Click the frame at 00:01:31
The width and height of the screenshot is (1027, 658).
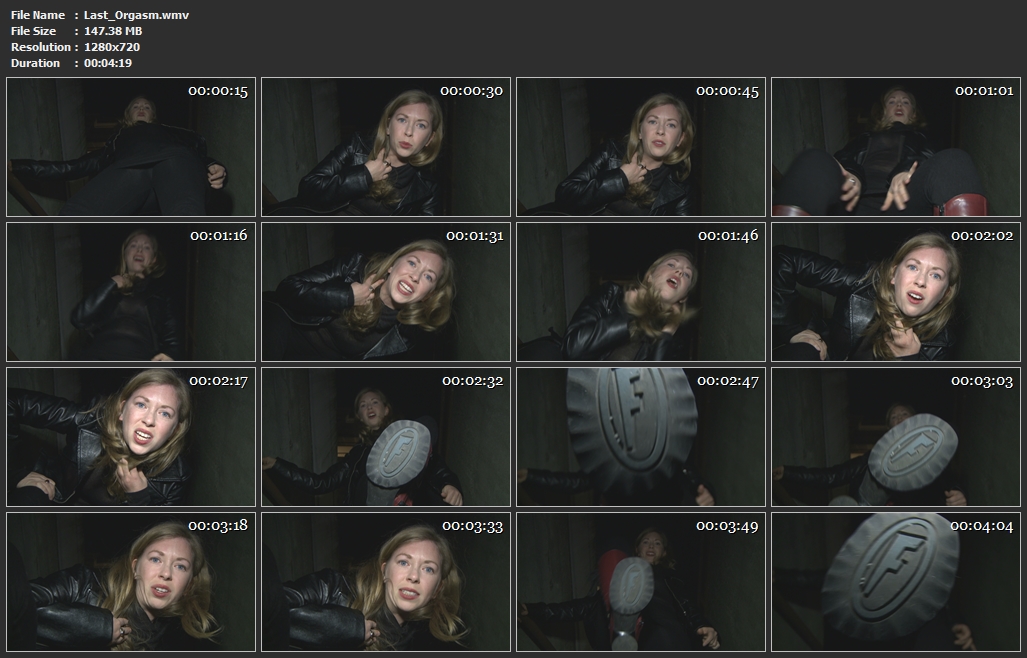click(386, 292)
